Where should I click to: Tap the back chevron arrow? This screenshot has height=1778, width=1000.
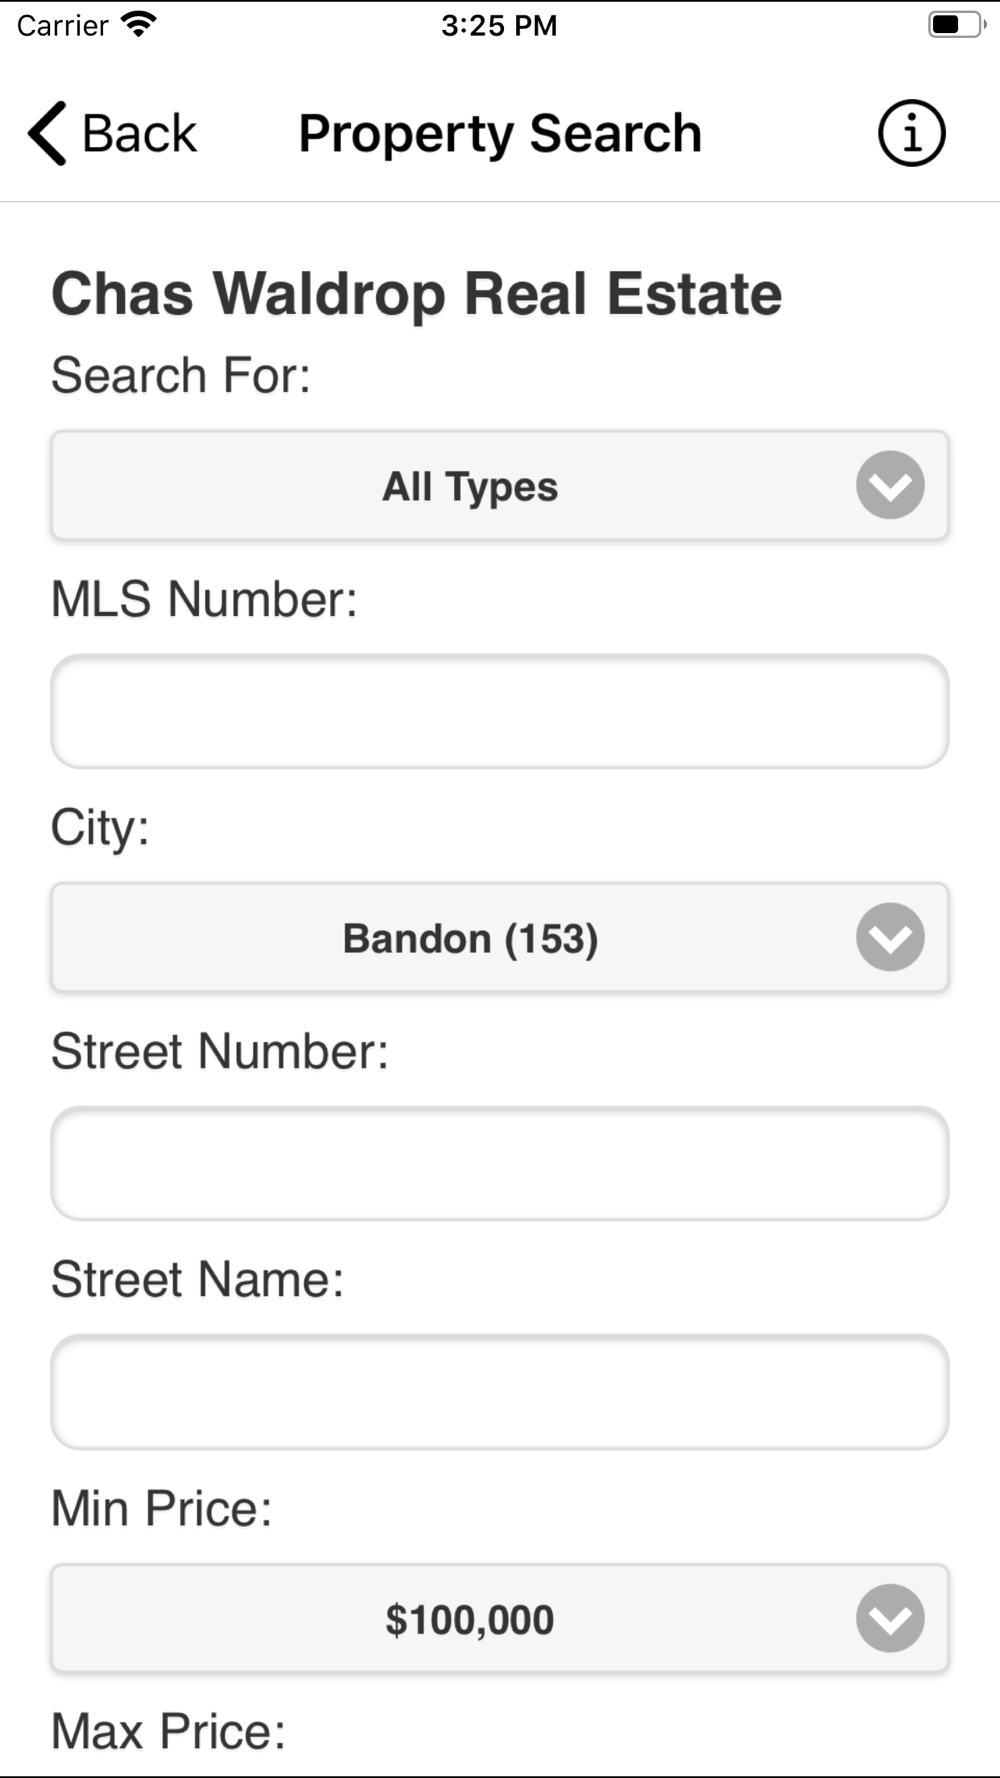[x=47, y=133]
